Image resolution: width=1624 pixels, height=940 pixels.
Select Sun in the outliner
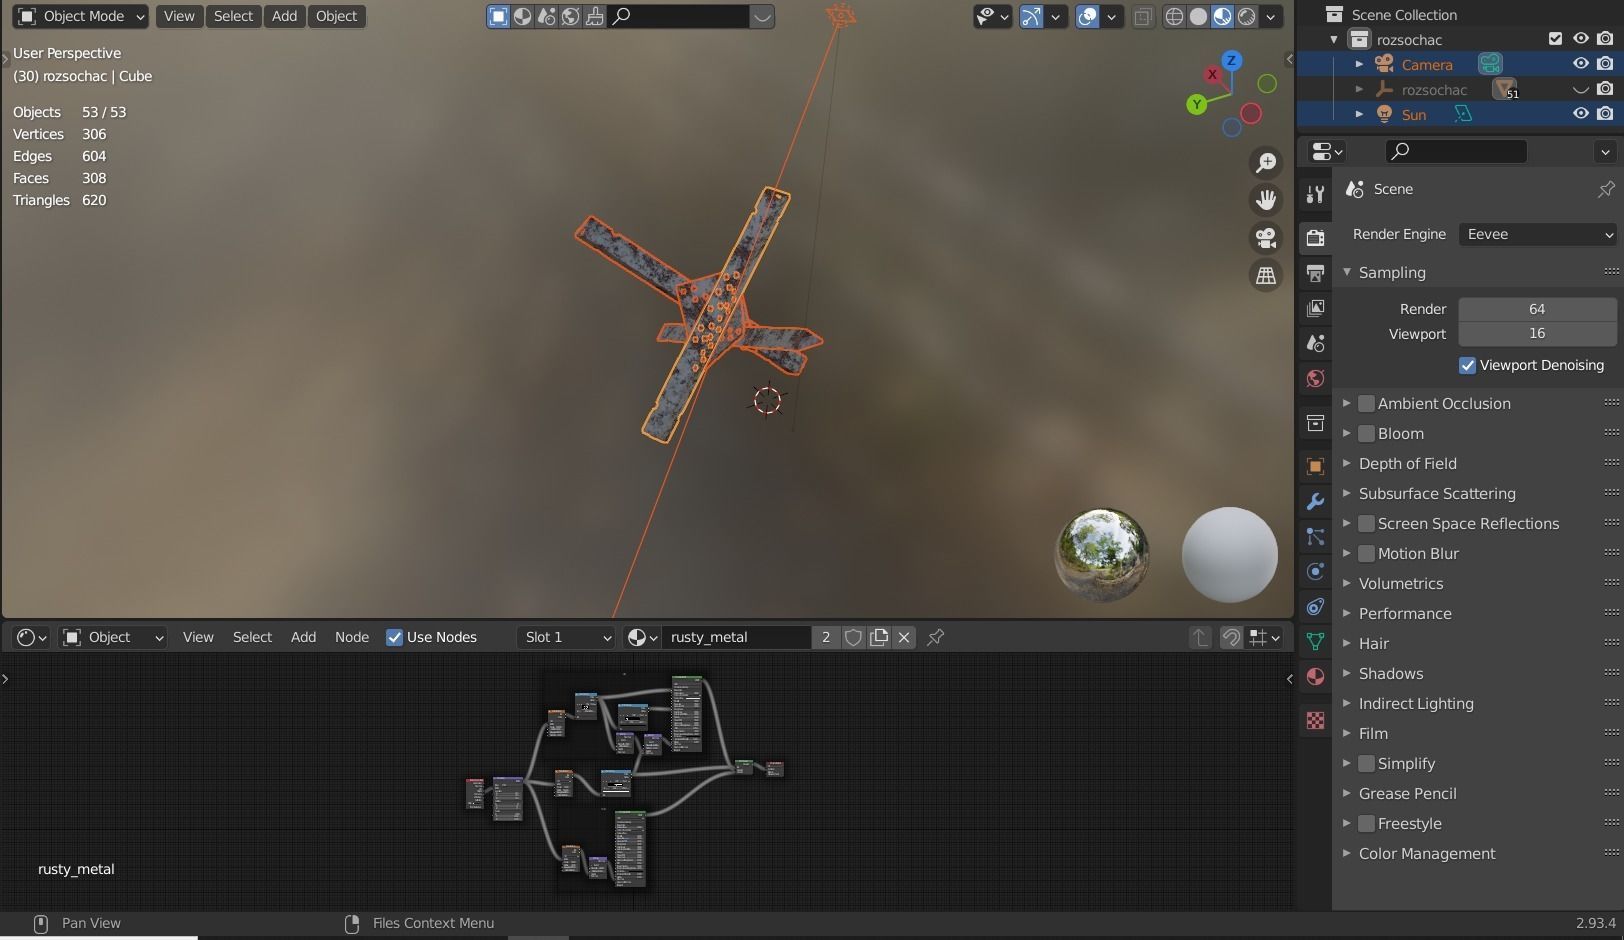pos(1413,114)
